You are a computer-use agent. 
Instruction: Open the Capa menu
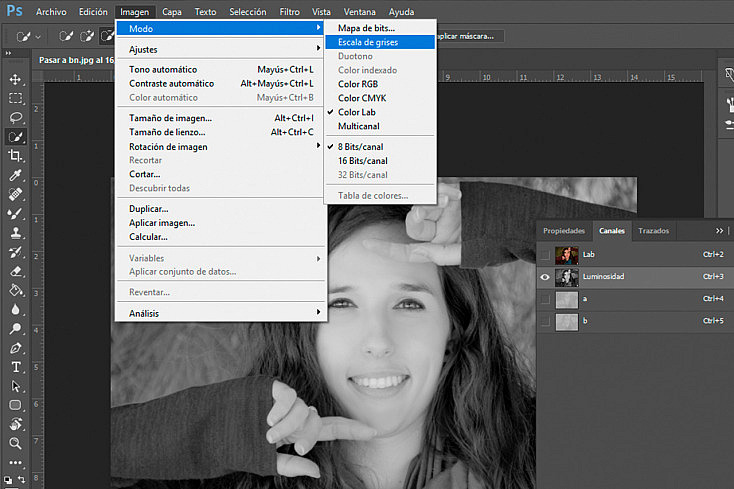click(172, 12)
